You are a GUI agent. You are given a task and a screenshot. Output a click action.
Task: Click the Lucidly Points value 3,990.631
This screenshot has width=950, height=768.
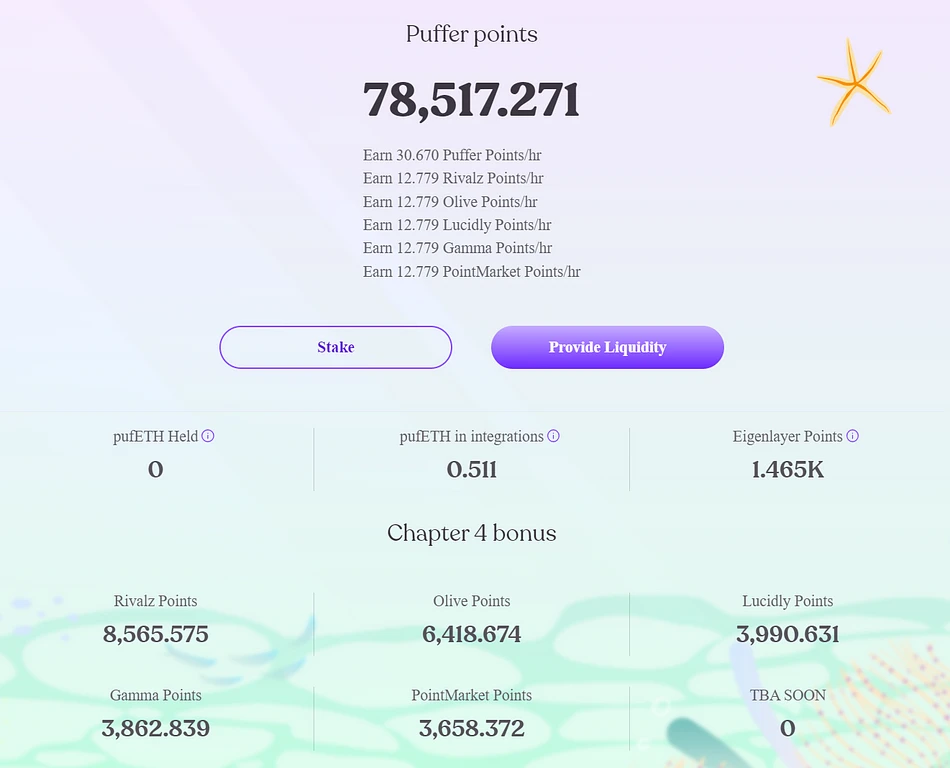(787, 634)
